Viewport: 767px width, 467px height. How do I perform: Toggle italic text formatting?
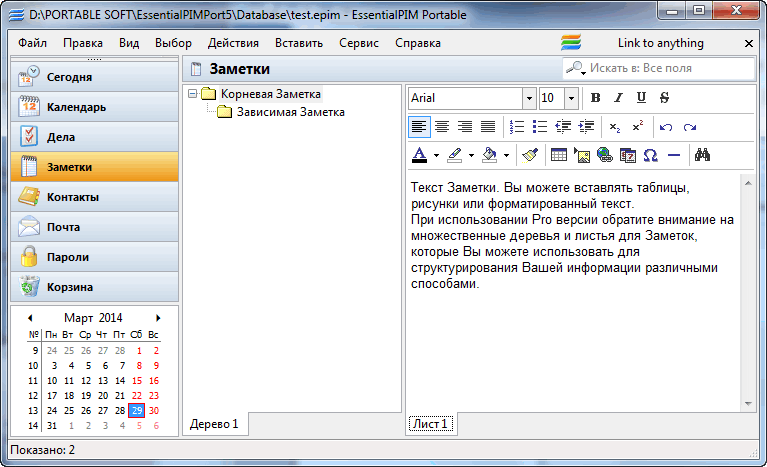click(x=618, y=98)
